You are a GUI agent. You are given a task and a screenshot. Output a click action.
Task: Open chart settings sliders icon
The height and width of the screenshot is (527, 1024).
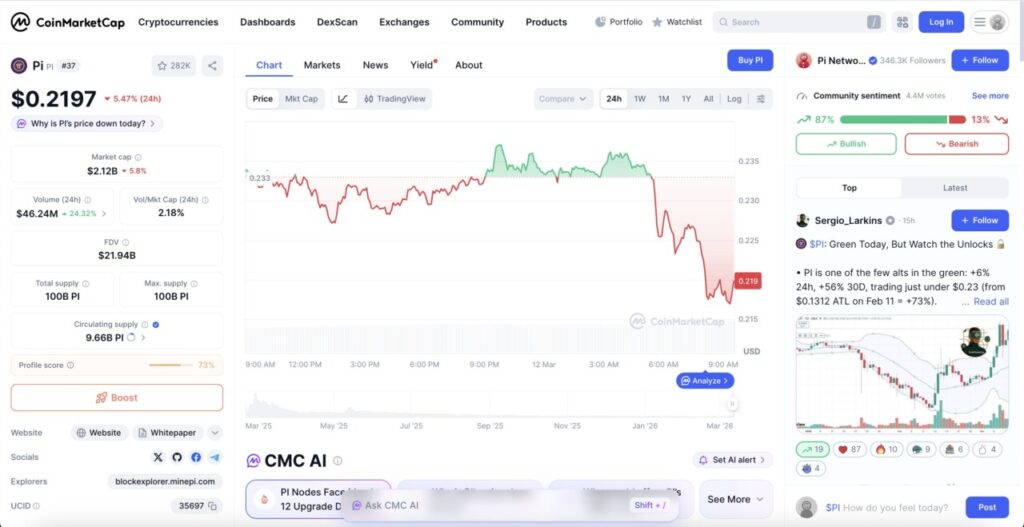pos(761,99)
